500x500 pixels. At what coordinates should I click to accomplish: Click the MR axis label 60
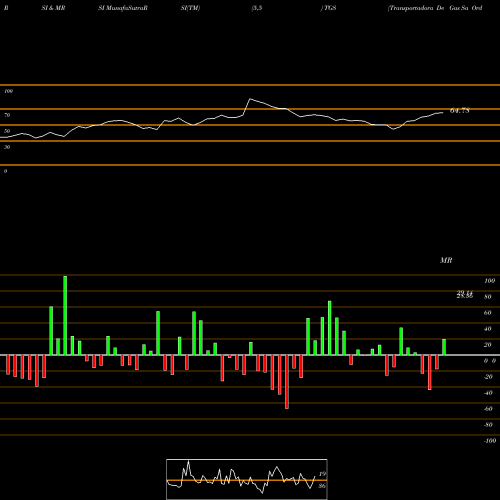488,313
